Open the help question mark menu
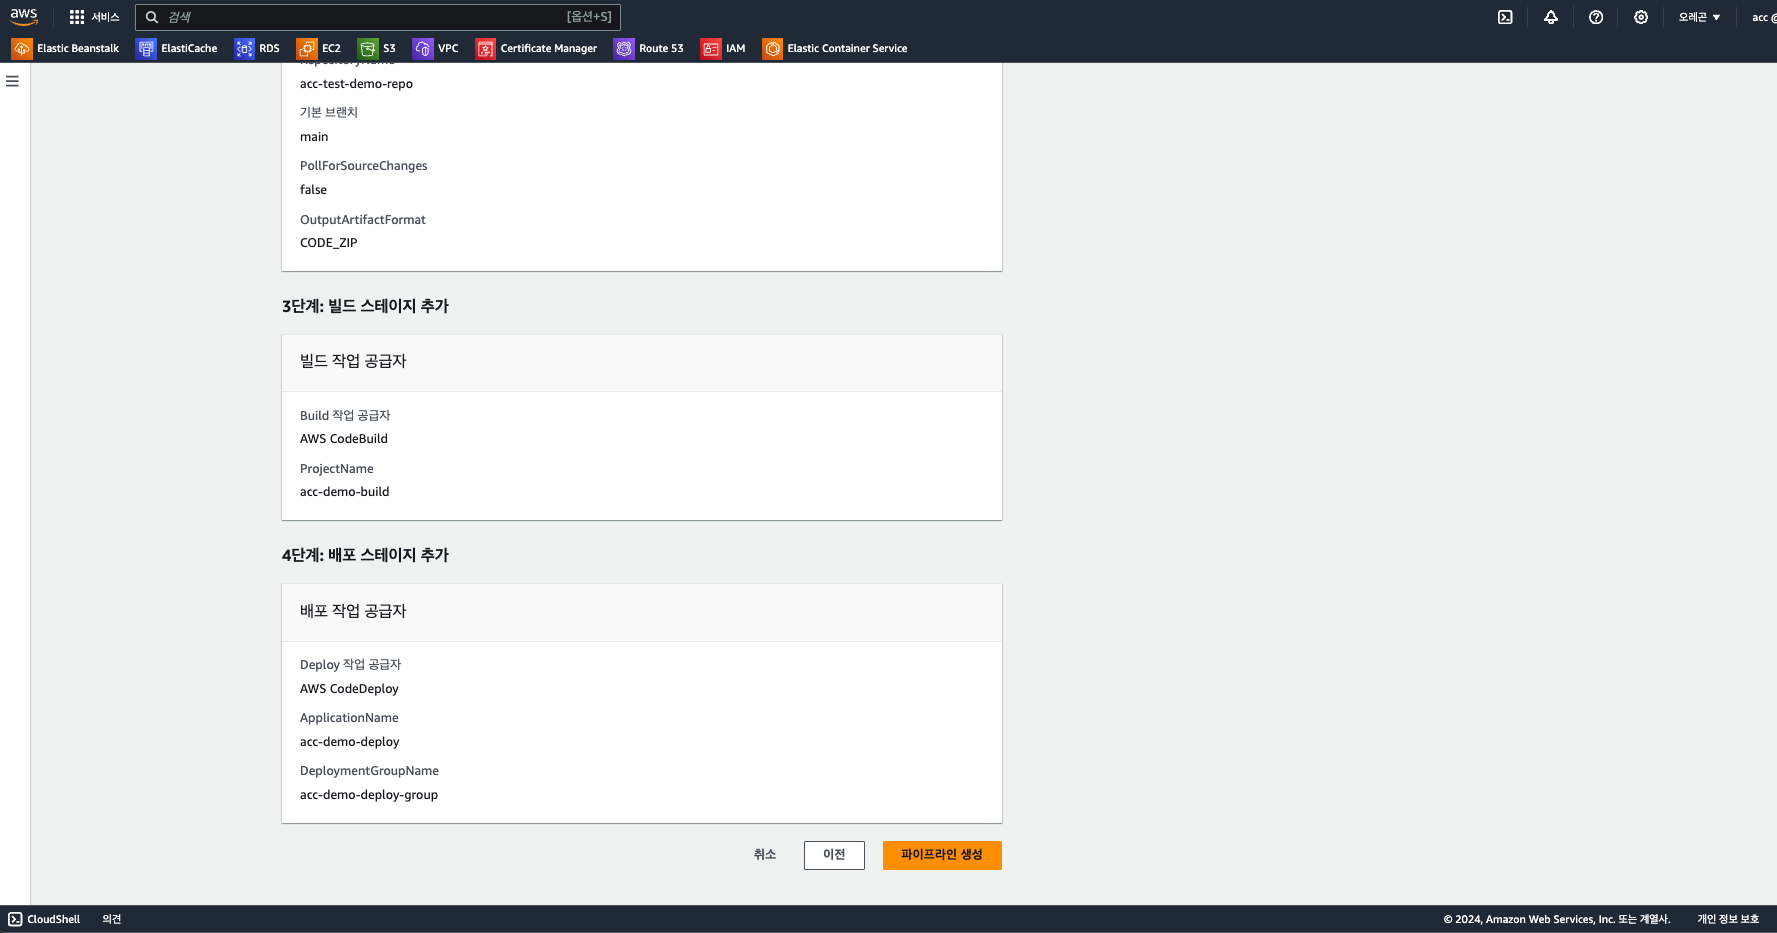This screenshot has width=1777, height=933. coord(1596,17)
